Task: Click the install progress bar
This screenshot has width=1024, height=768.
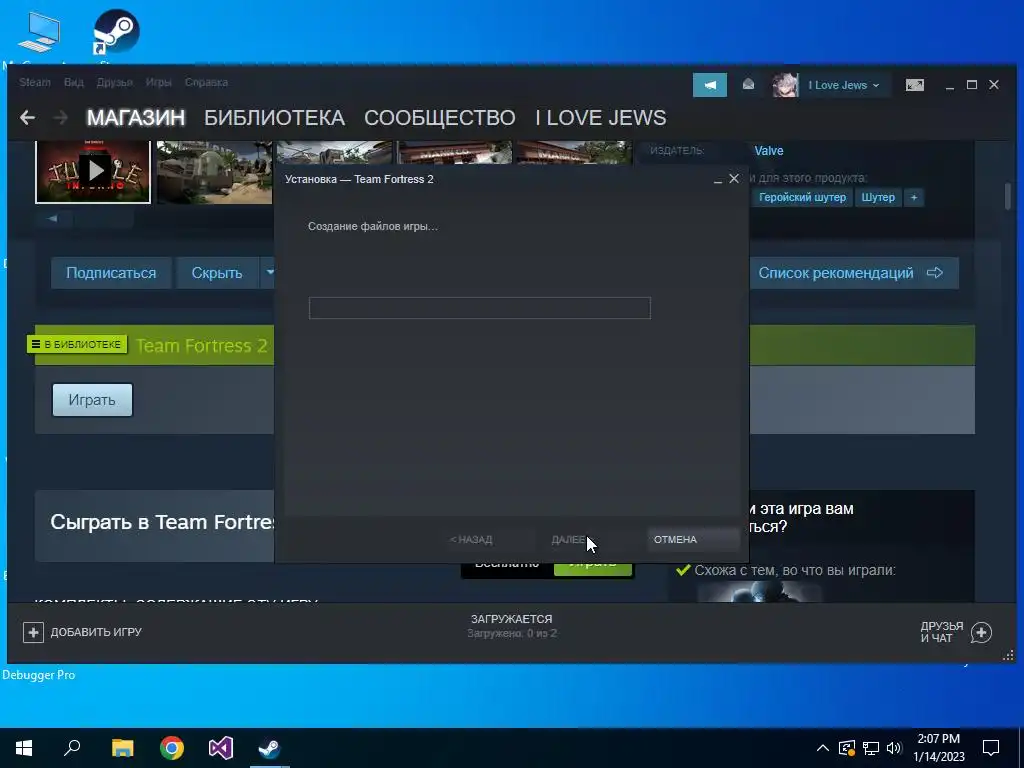Action: (479, 308)
